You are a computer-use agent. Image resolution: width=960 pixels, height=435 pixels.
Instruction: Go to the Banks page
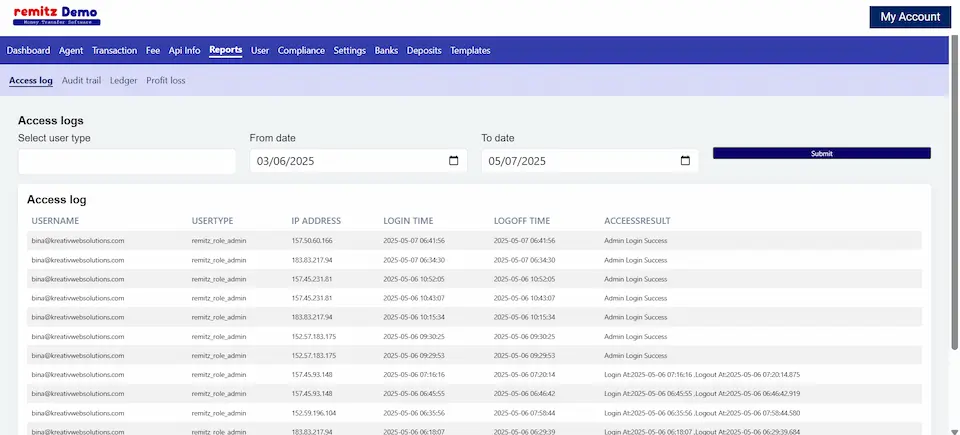pyautogui.click(x=386, y=50)
